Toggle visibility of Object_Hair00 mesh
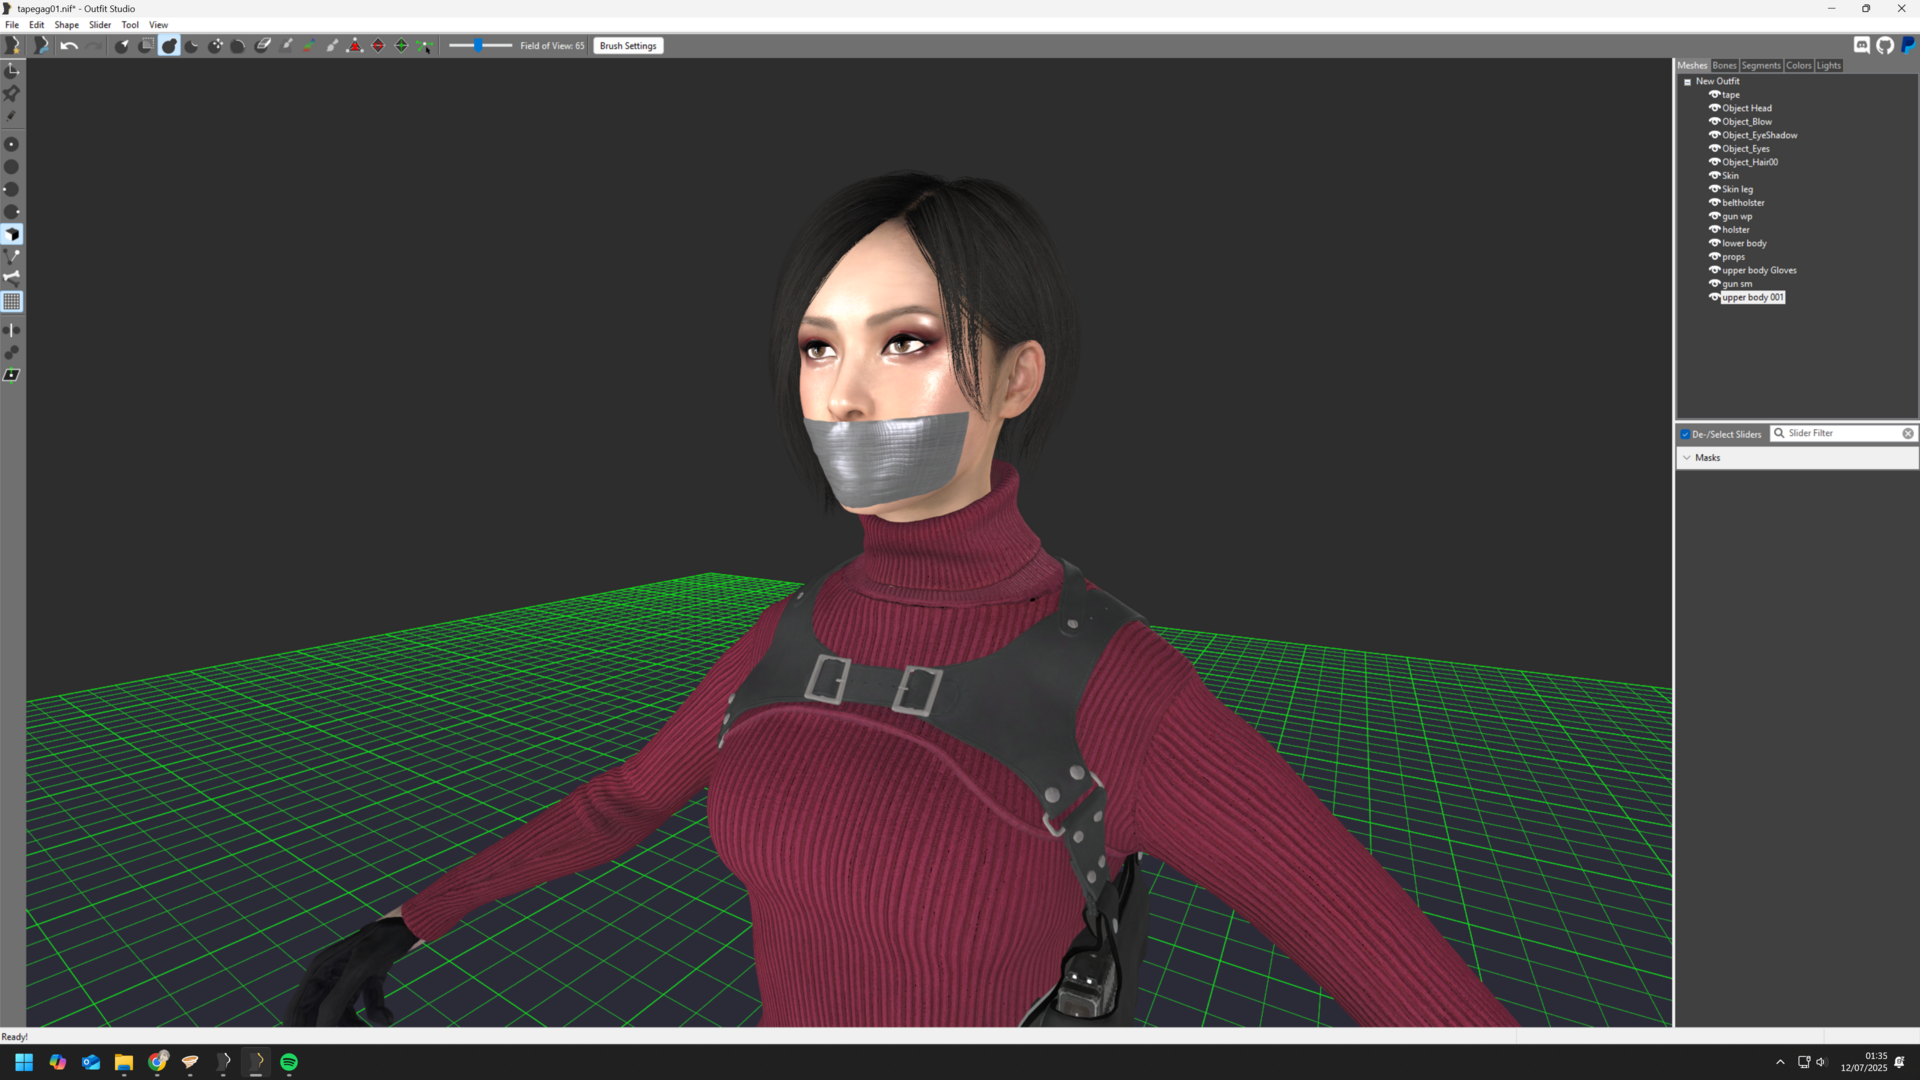The width and height of the screenshot is (1920, 1080). (x=1714, y=162)
